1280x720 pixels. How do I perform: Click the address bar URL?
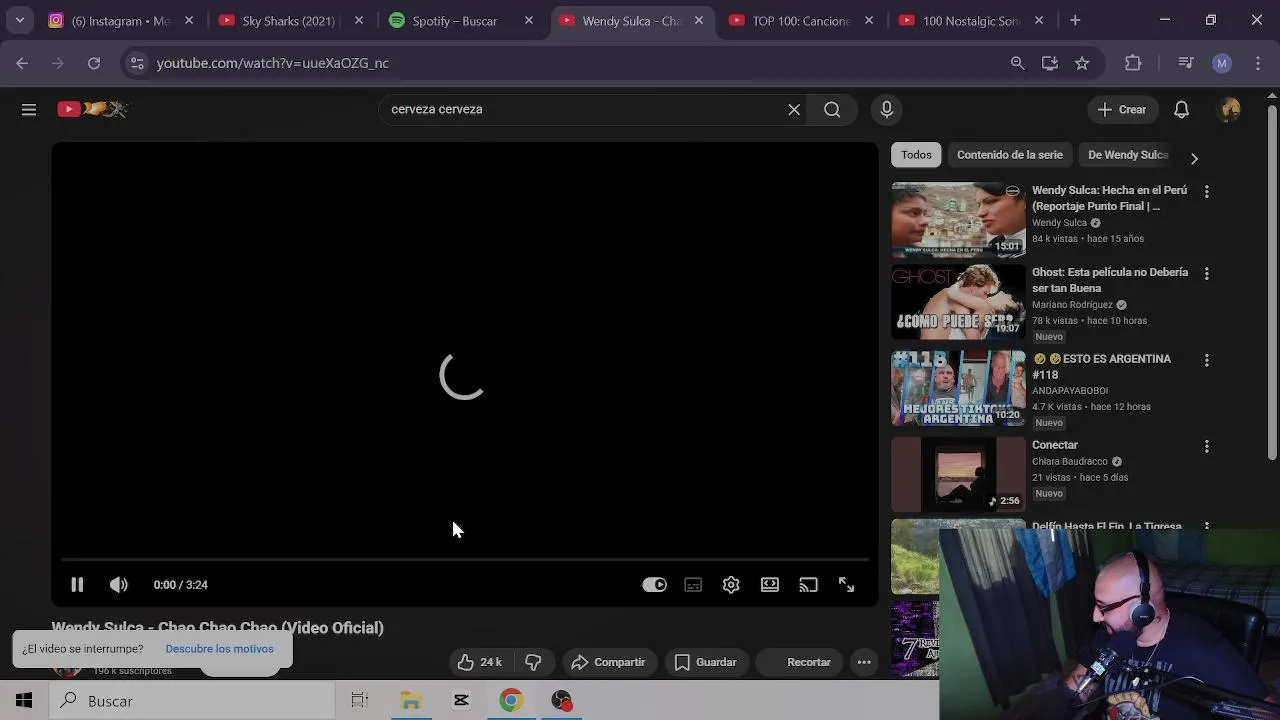point(273,63)
